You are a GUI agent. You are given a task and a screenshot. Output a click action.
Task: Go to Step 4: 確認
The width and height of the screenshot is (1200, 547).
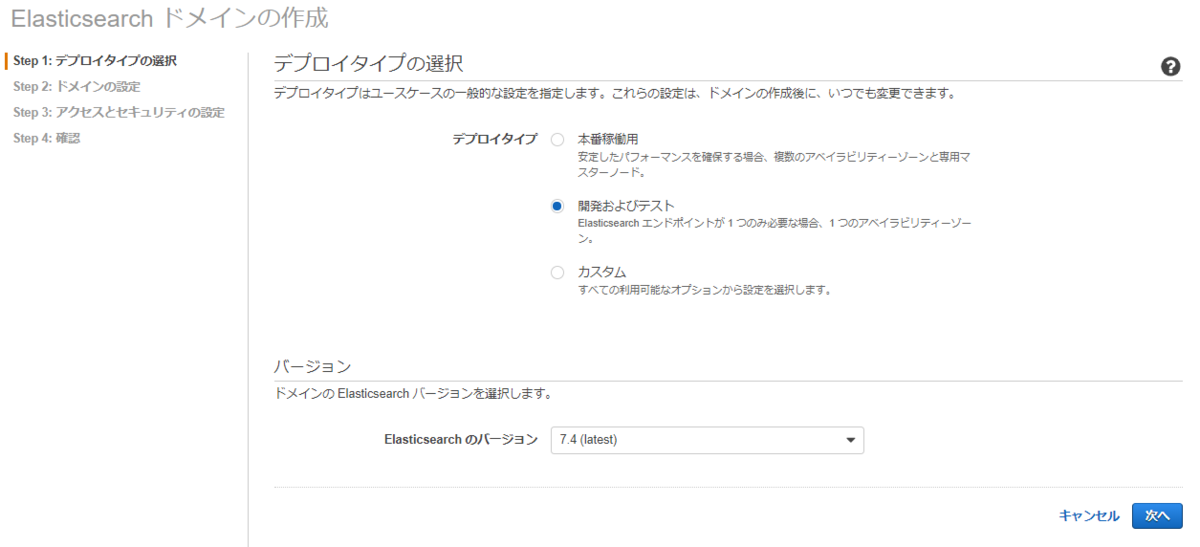[47, 138]
